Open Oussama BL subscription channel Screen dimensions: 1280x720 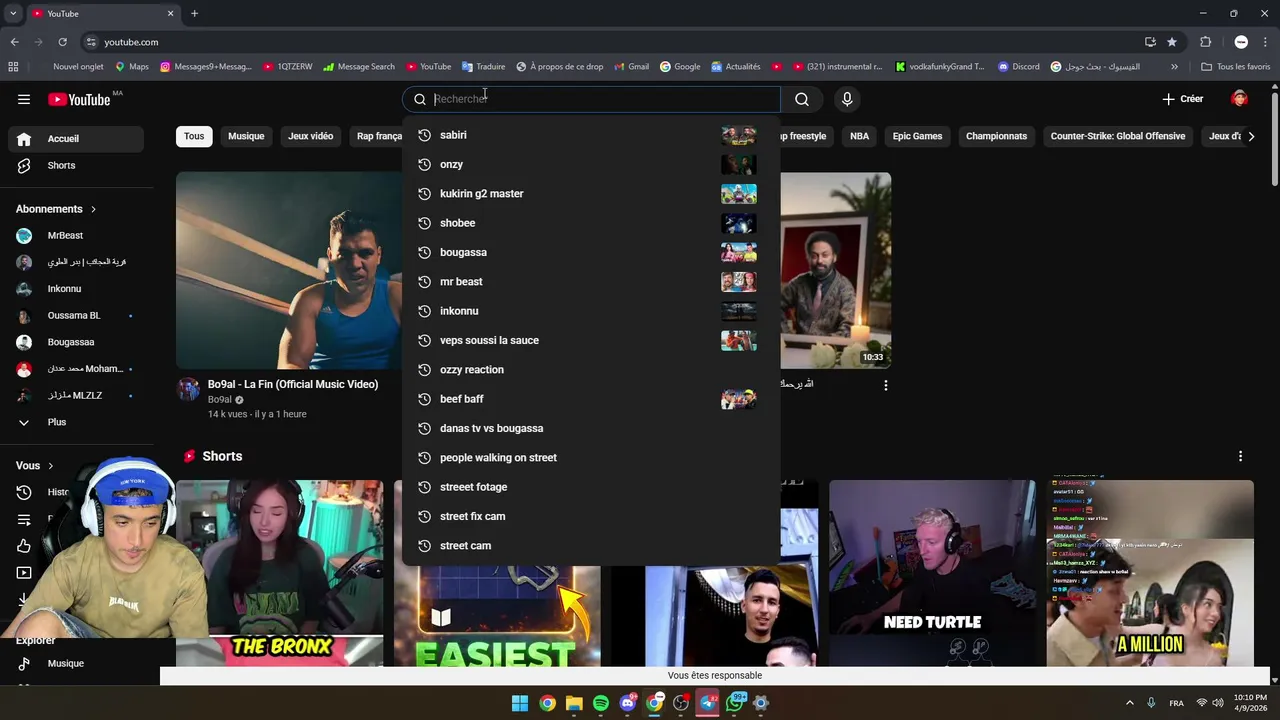point(76,315)
